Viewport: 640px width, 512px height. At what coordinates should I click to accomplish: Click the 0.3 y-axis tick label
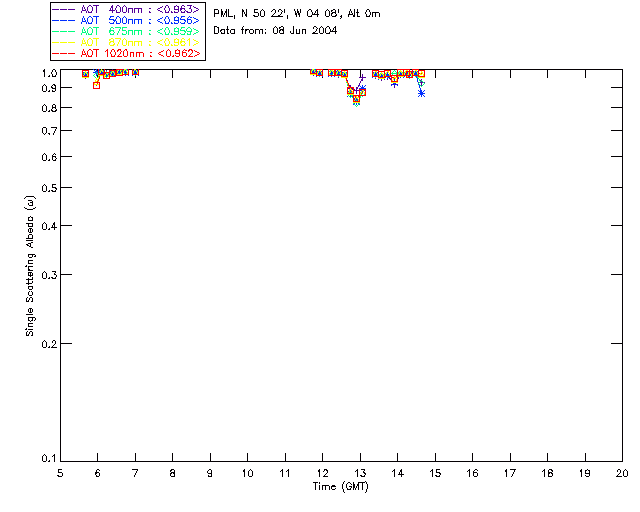coord(49,275)
